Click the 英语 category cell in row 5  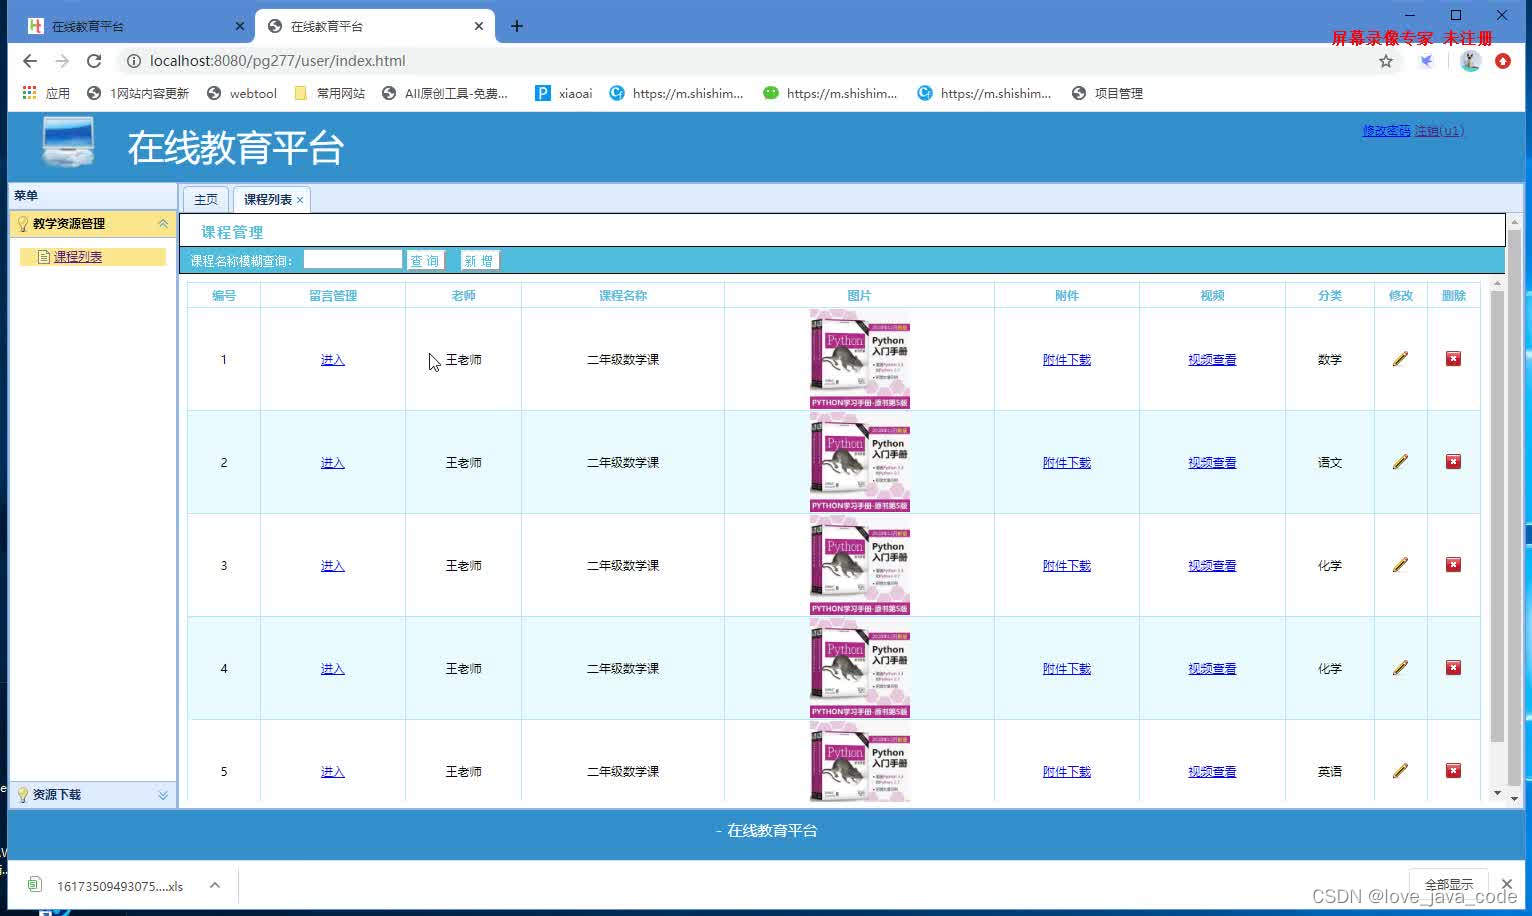[1330, 772]
